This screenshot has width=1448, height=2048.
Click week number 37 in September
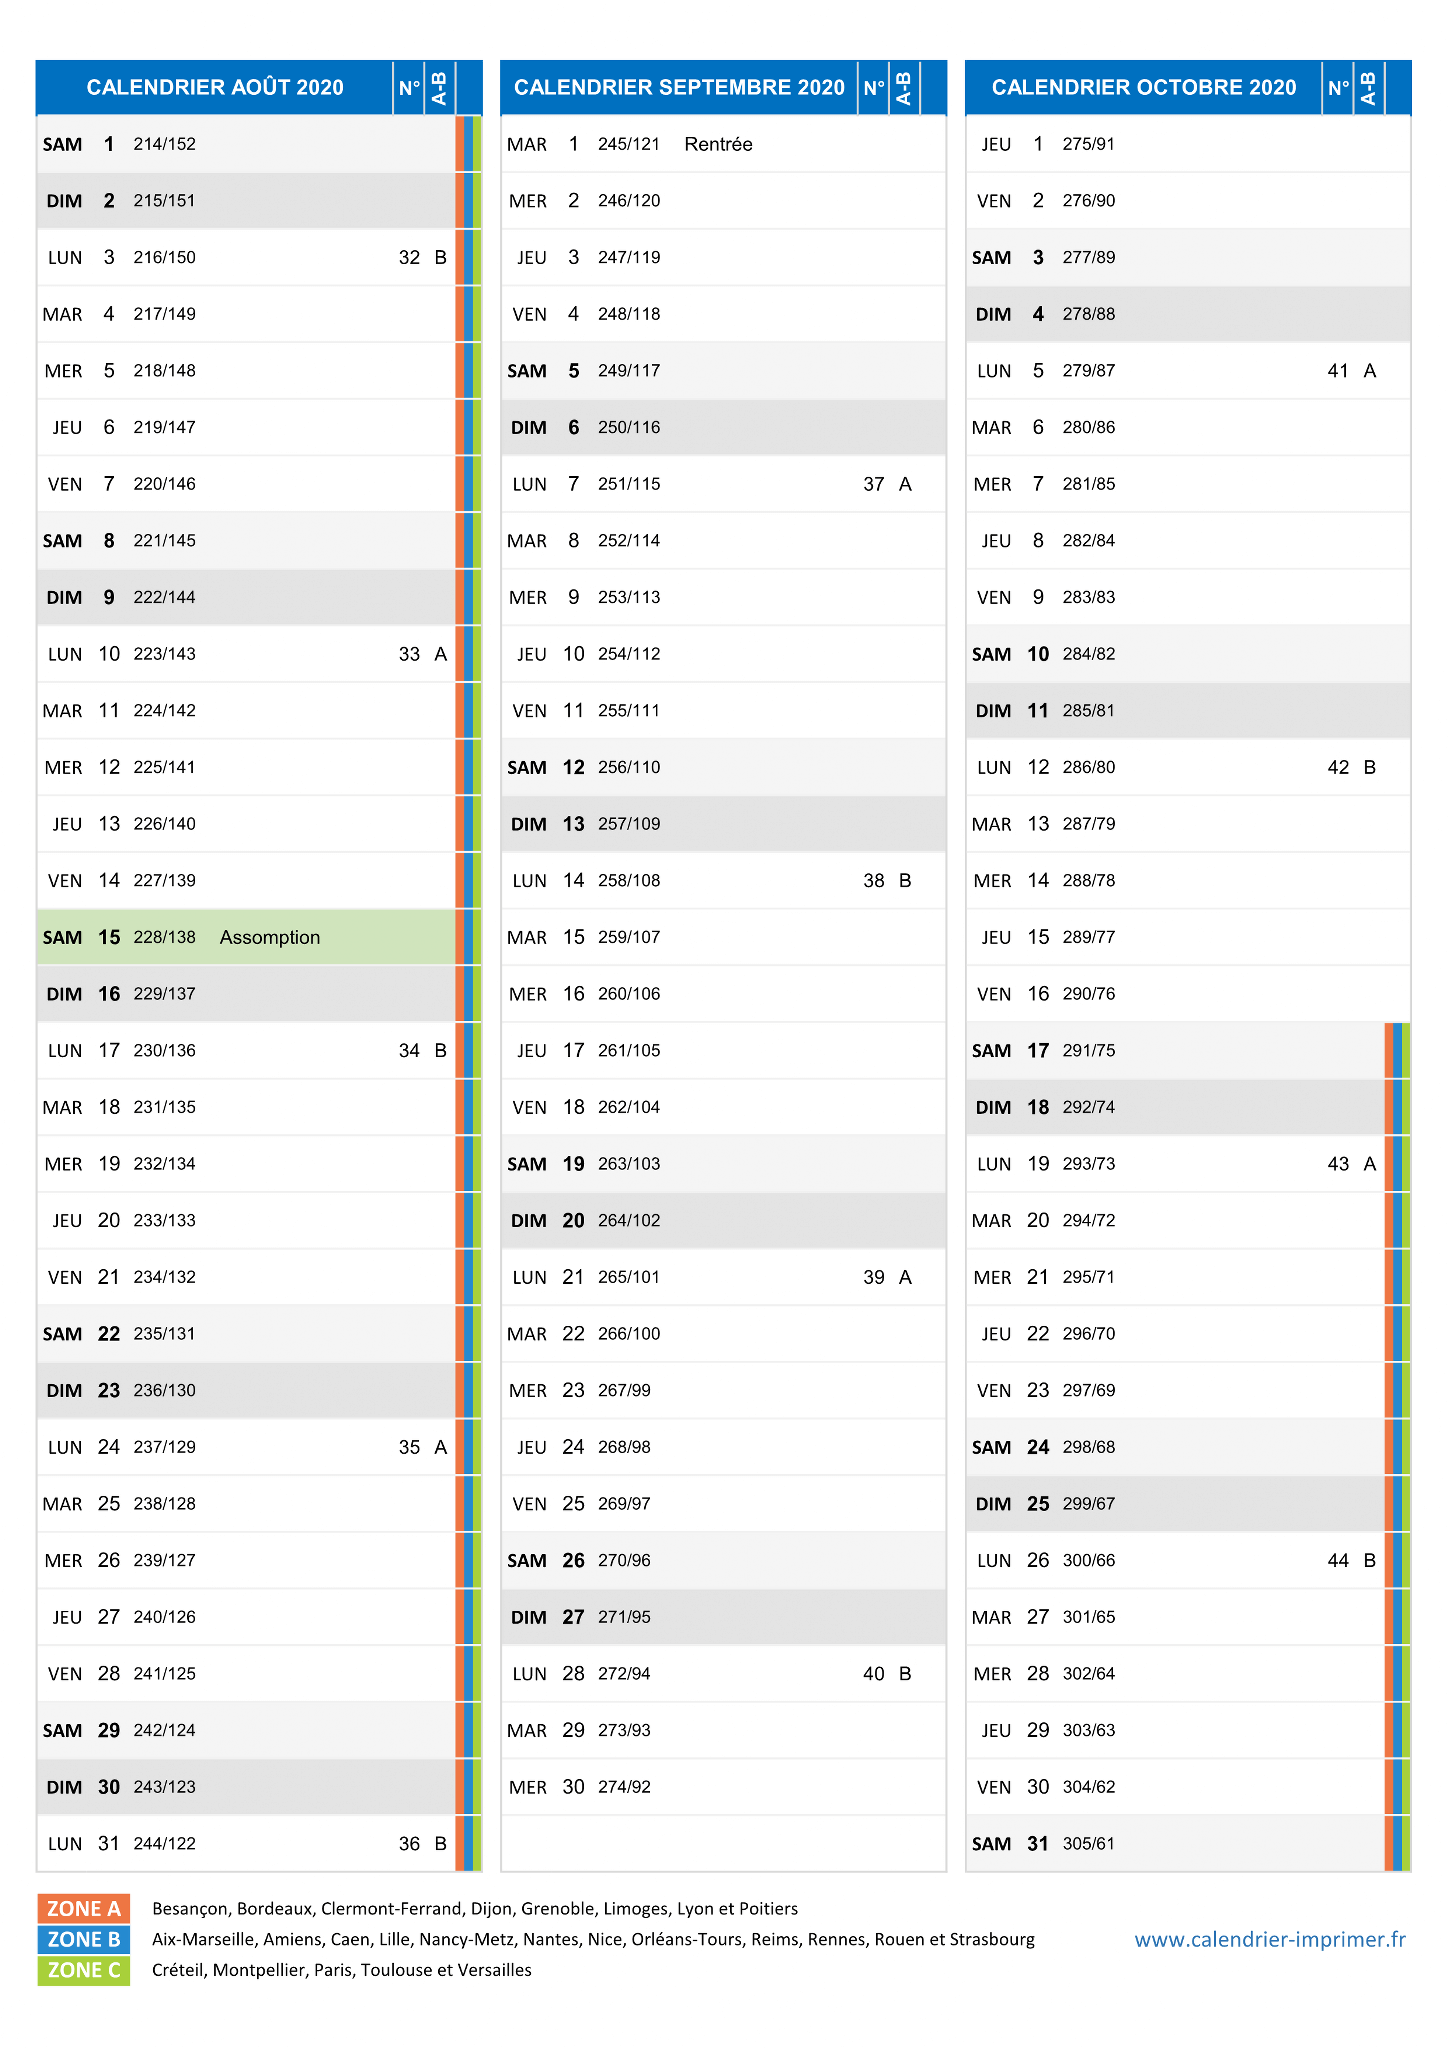click(x=874, y=484)
